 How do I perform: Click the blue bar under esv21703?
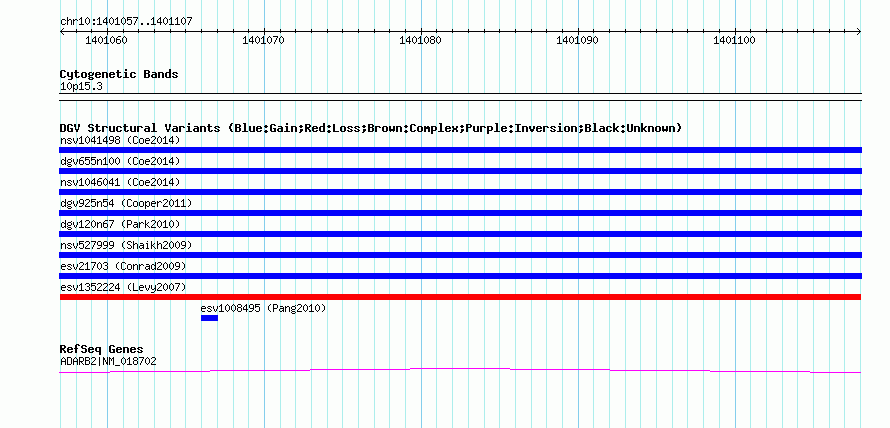tap(460, 276)
